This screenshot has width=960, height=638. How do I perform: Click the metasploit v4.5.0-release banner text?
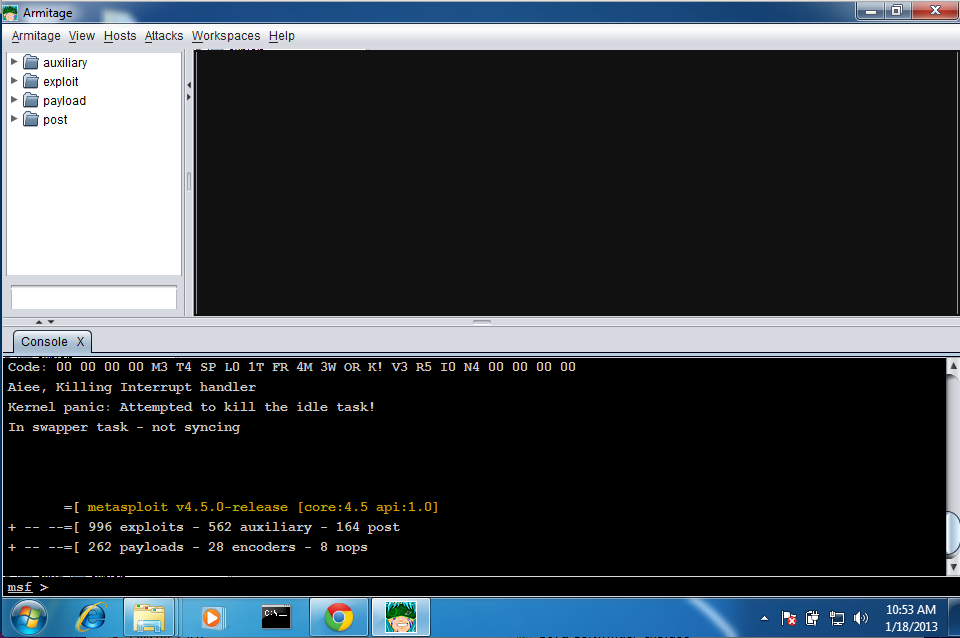[x=263, y=507]
